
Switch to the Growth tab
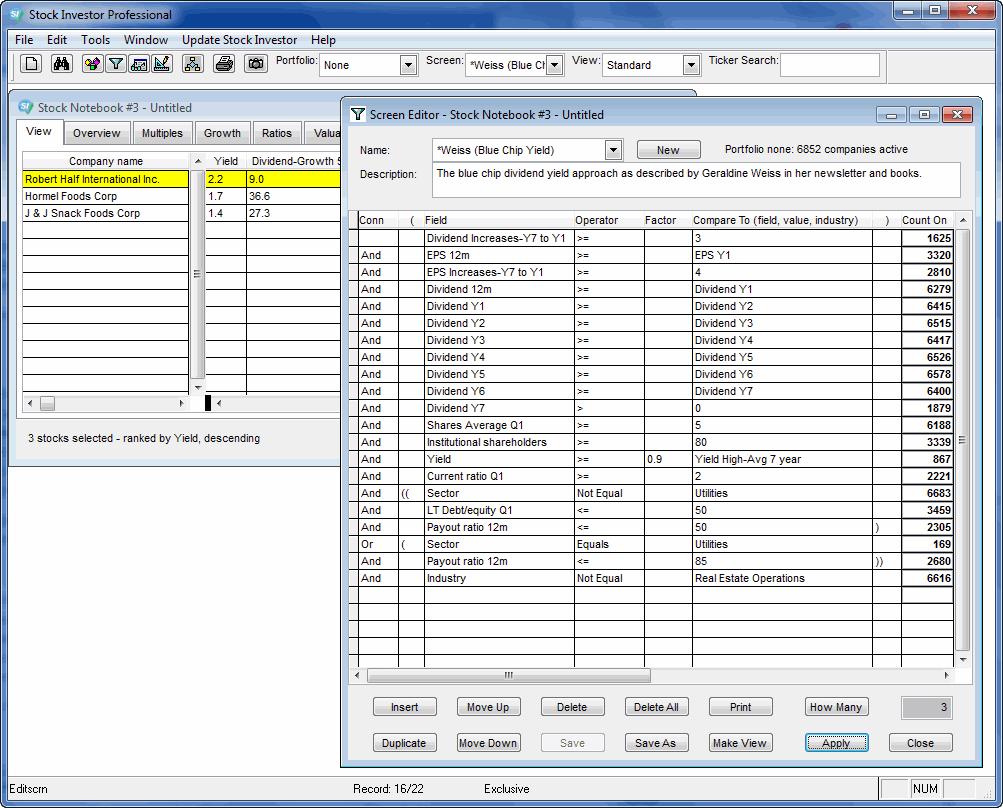(222, 132)
